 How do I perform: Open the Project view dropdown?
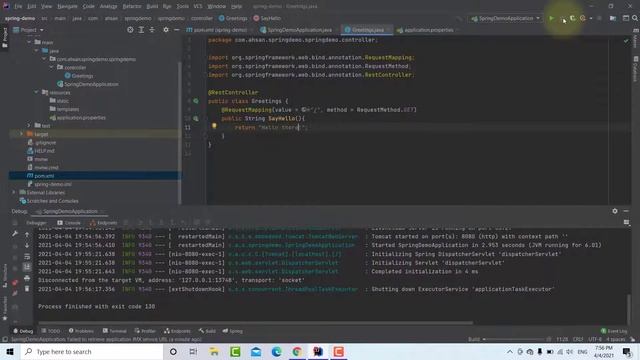pyautogui.click(x=28, y=30)
